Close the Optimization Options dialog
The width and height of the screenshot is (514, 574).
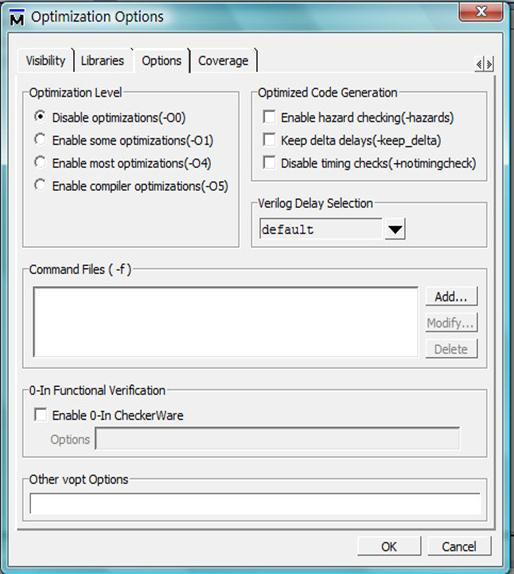(481, 12)
